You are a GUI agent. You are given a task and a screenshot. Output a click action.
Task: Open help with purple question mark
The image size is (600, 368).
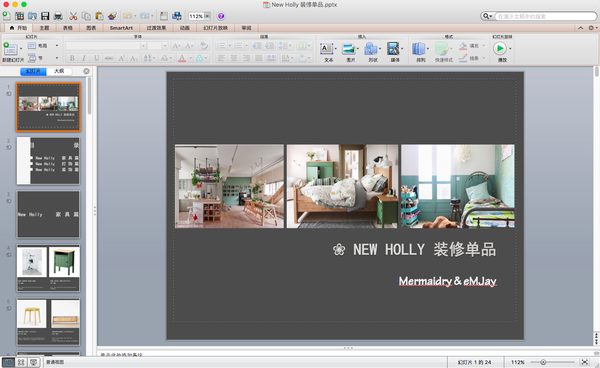coord(221,16)
